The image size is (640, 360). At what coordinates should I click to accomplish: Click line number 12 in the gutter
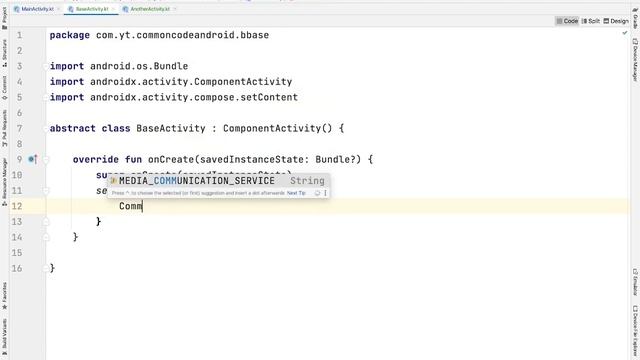tap(17, 206)
